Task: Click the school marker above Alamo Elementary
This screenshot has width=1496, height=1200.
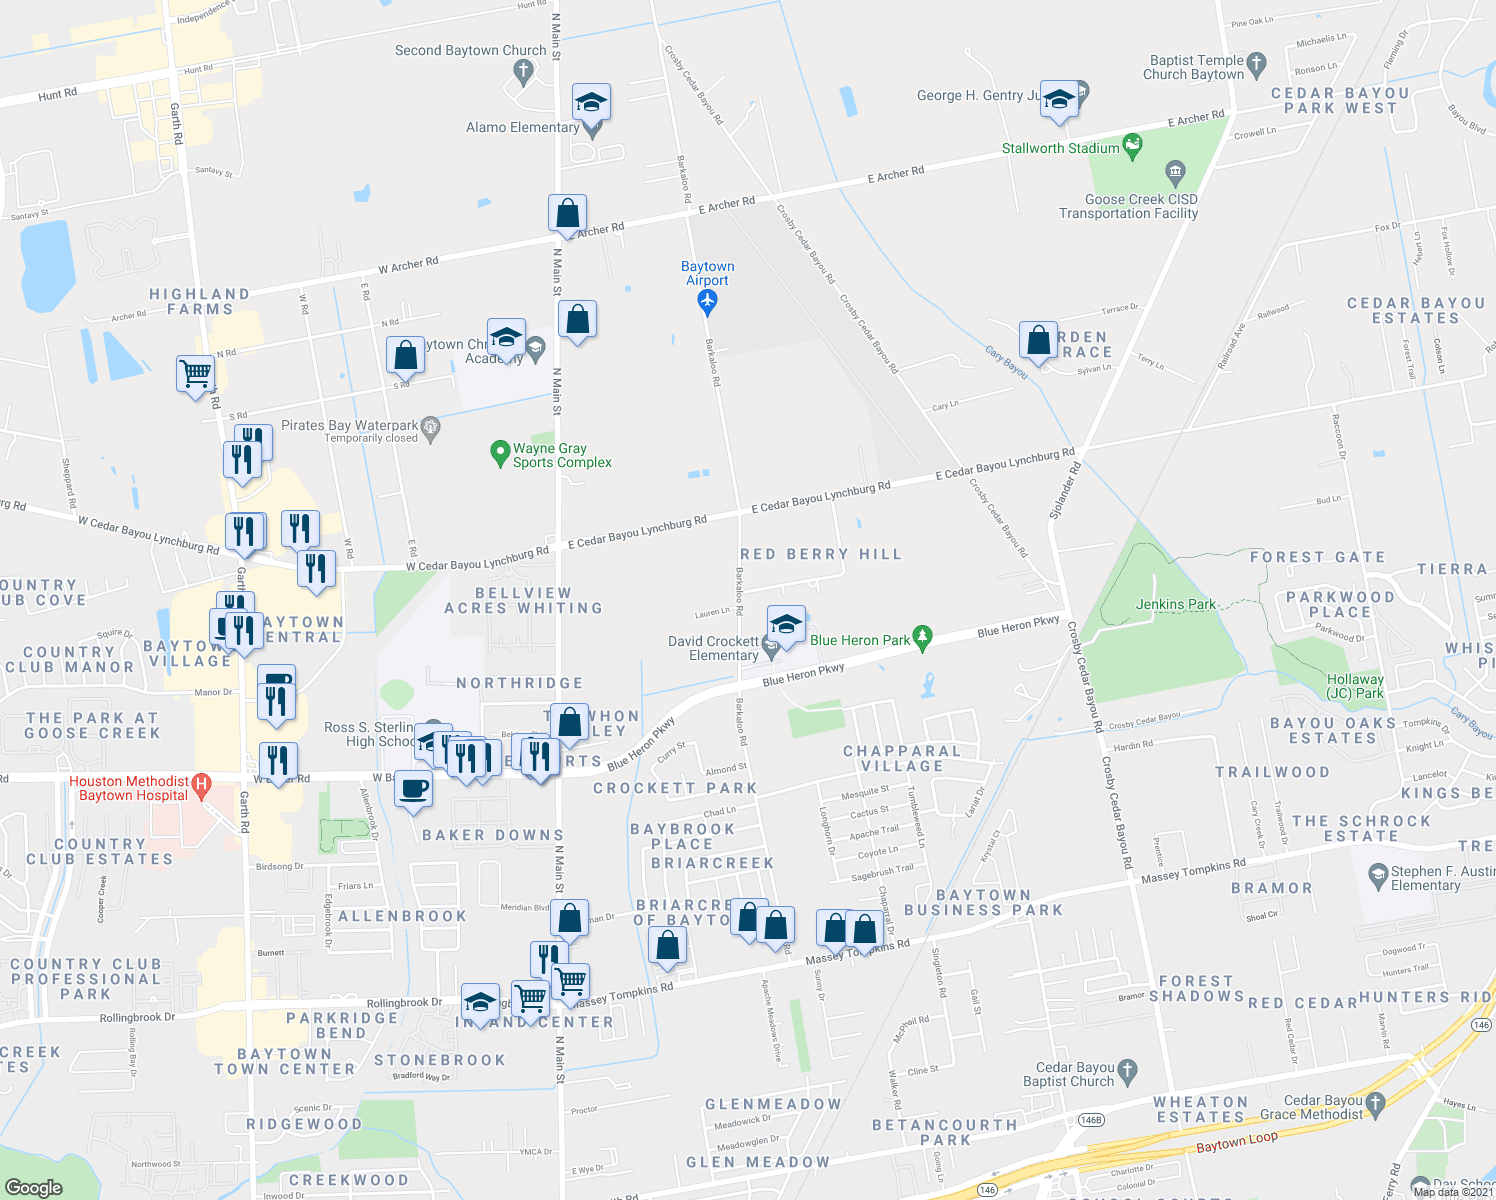Action: tap(591, 102)
